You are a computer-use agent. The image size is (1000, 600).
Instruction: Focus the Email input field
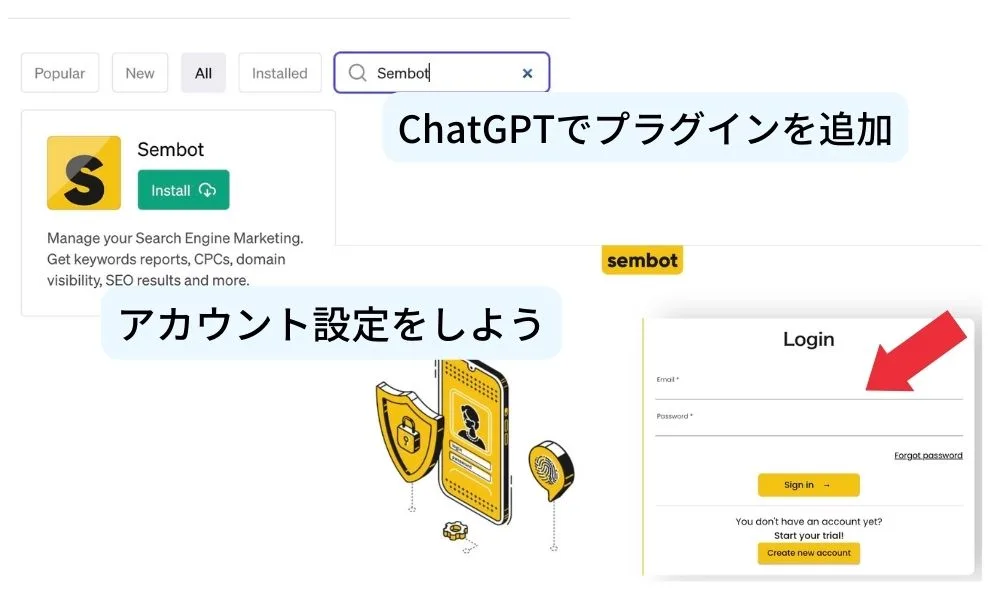(x=809, y=387)
